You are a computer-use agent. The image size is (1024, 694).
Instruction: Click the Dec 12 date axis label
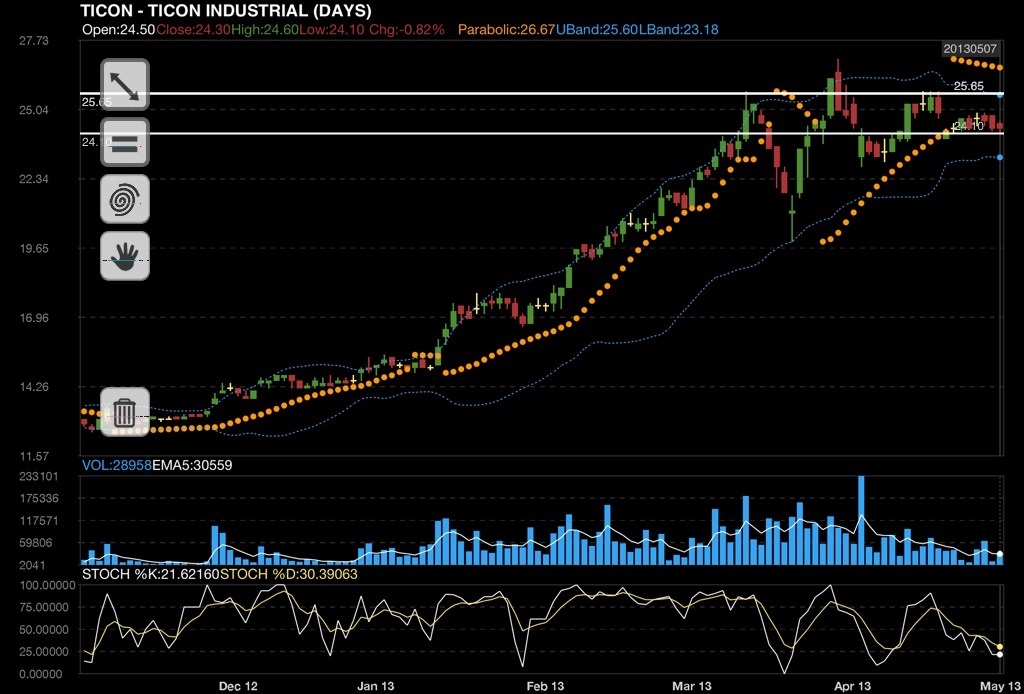pos(238,686)
